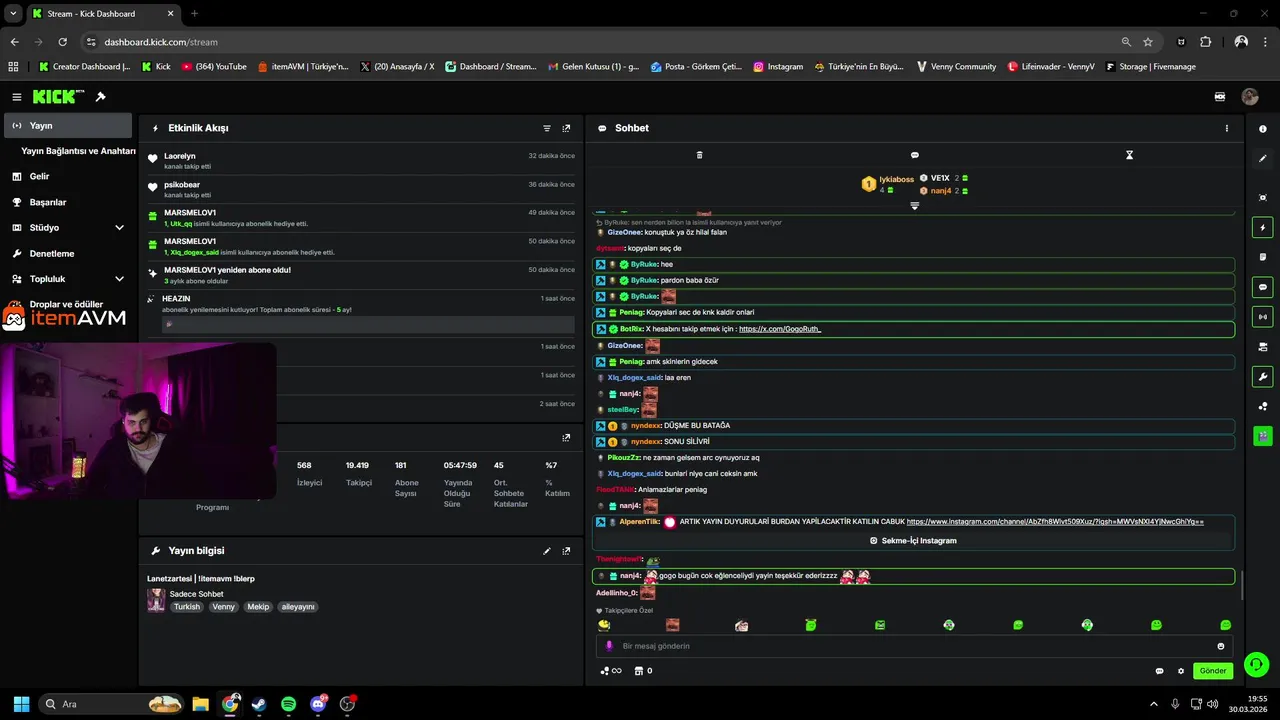Pop out the Etkinlik Akışı panel
The height and width of the screenshot is (720, 1280).
[566, 128]
